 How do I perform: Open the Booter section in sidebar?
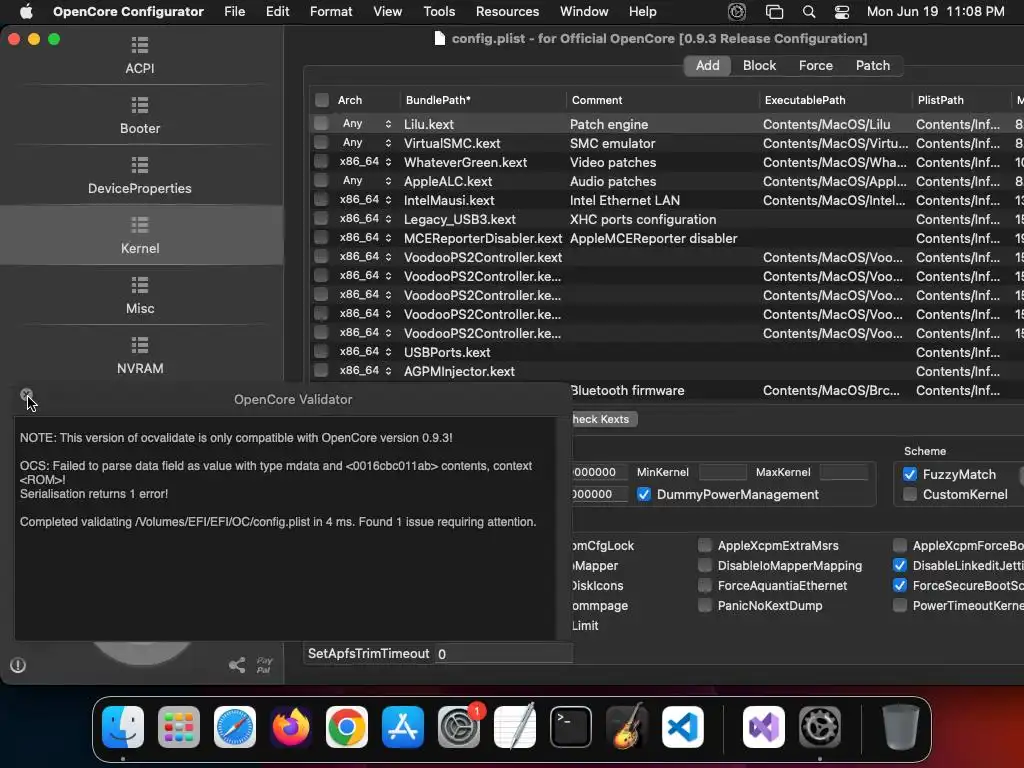140,115
